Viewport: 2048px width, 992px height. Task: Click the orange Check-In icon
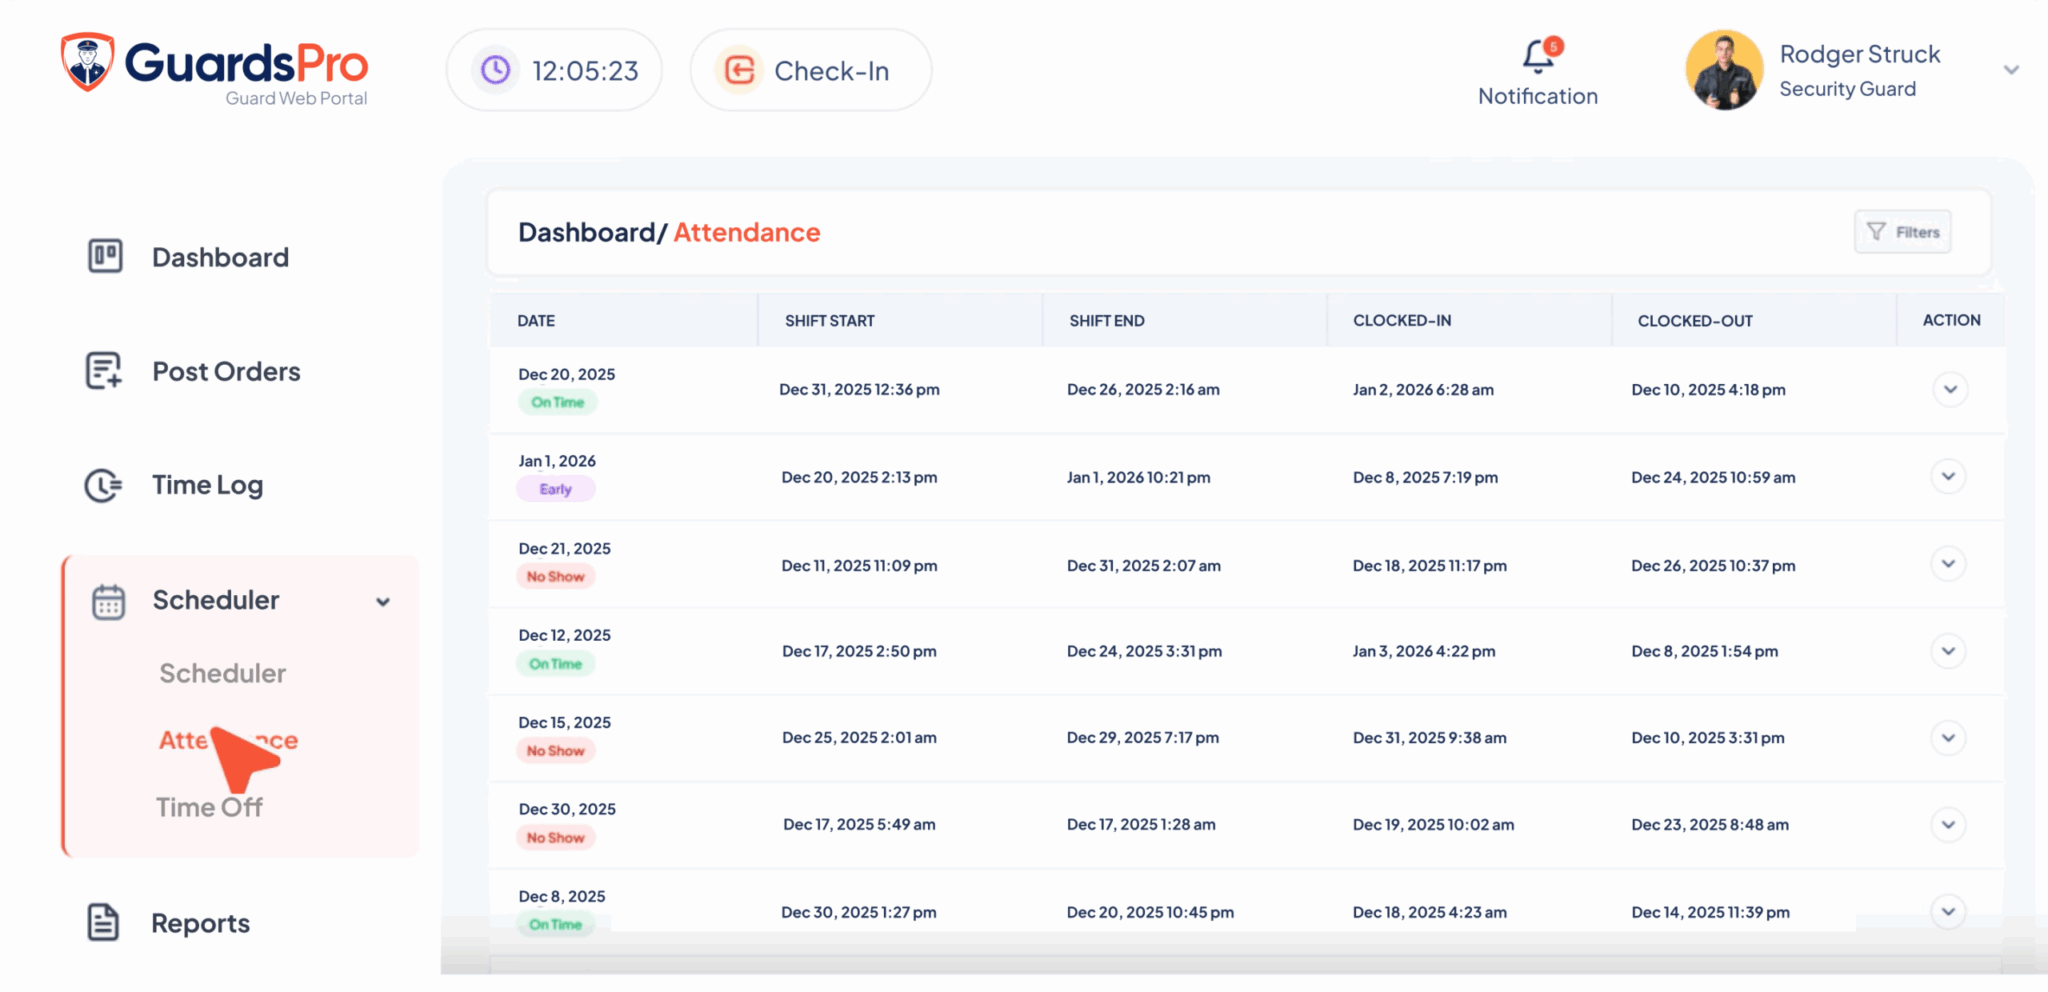click(739, 70)
